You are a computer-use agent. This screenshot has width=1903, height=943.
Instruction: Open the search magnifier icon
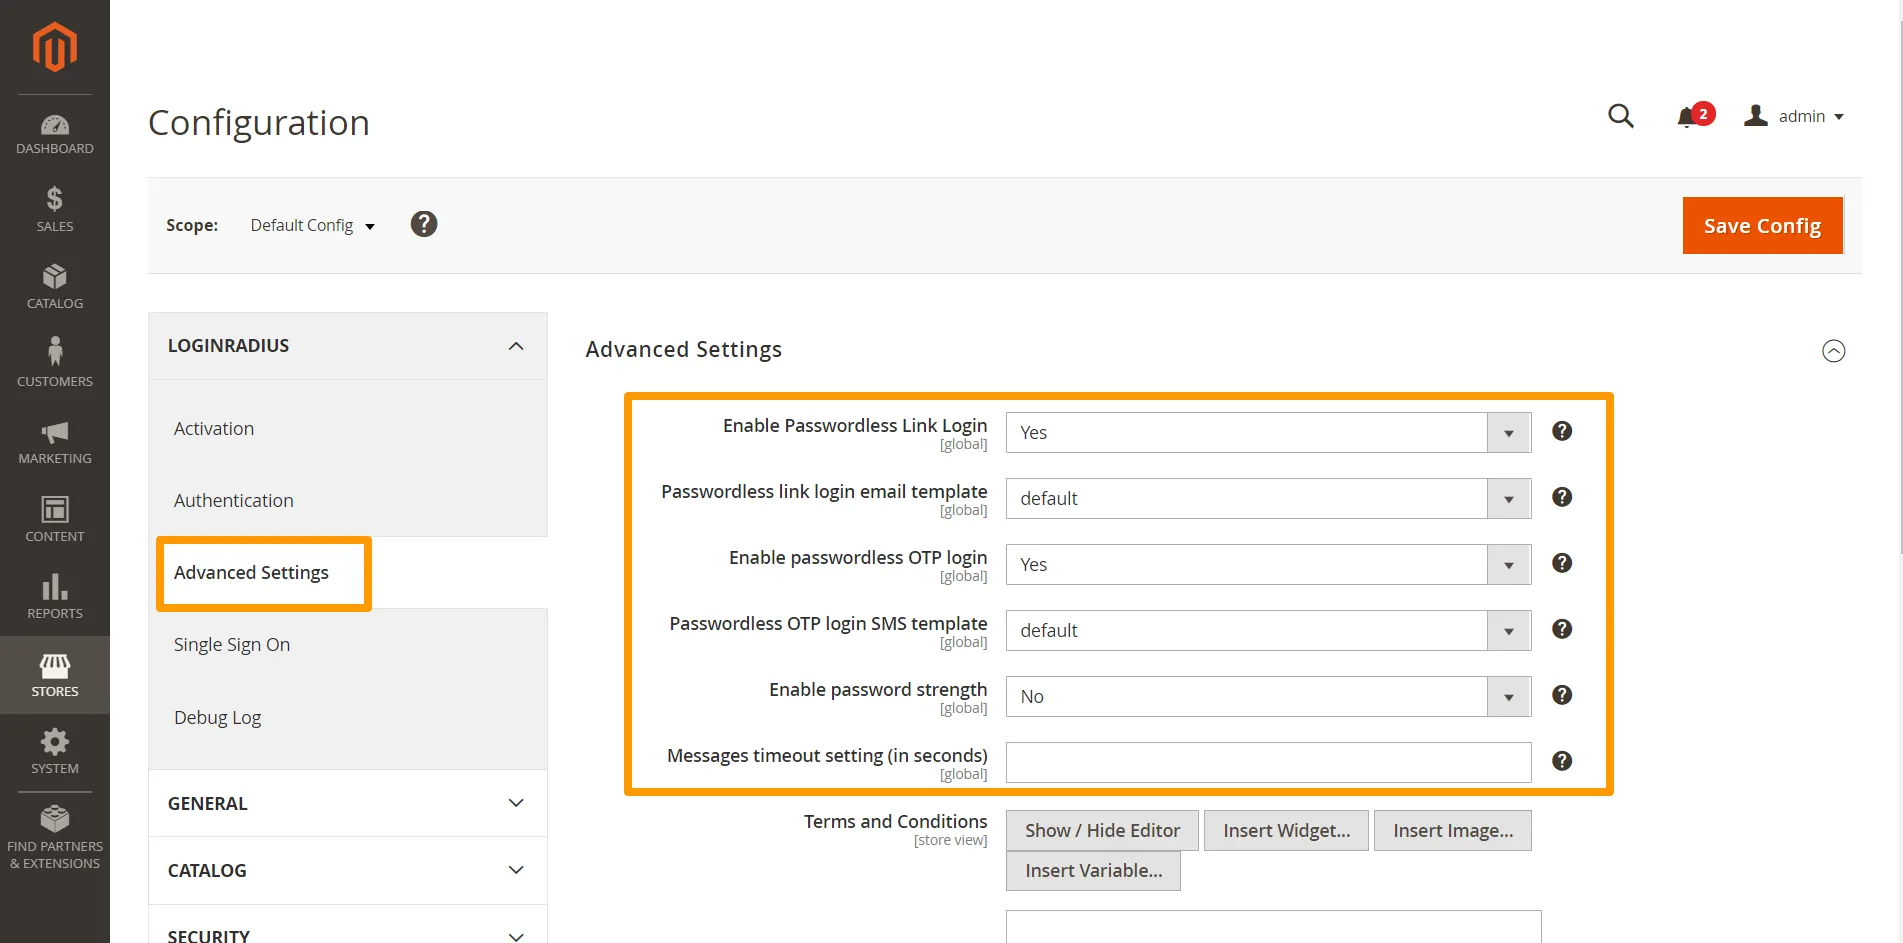click(1620, 117)
